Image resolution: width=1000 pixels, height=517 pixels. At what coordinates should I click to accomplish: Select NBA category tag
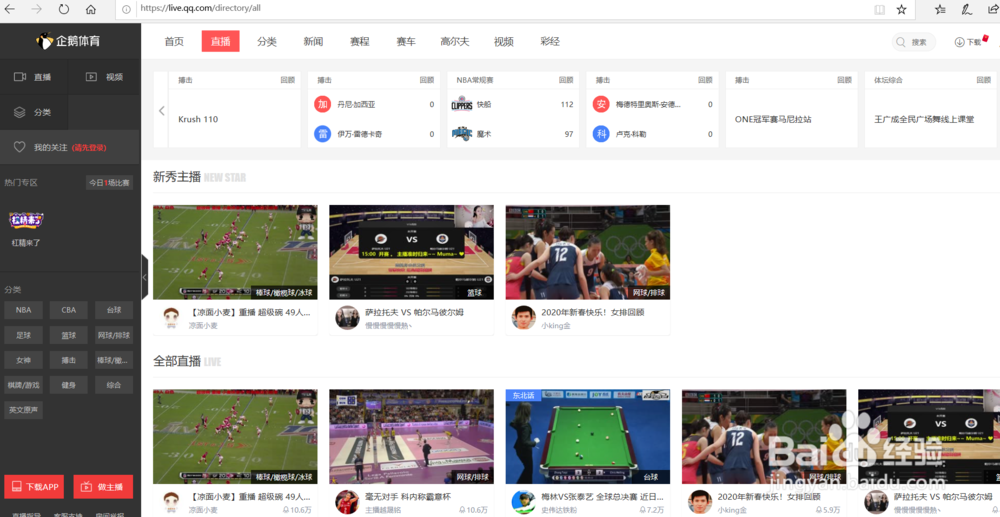click(24, 310)
